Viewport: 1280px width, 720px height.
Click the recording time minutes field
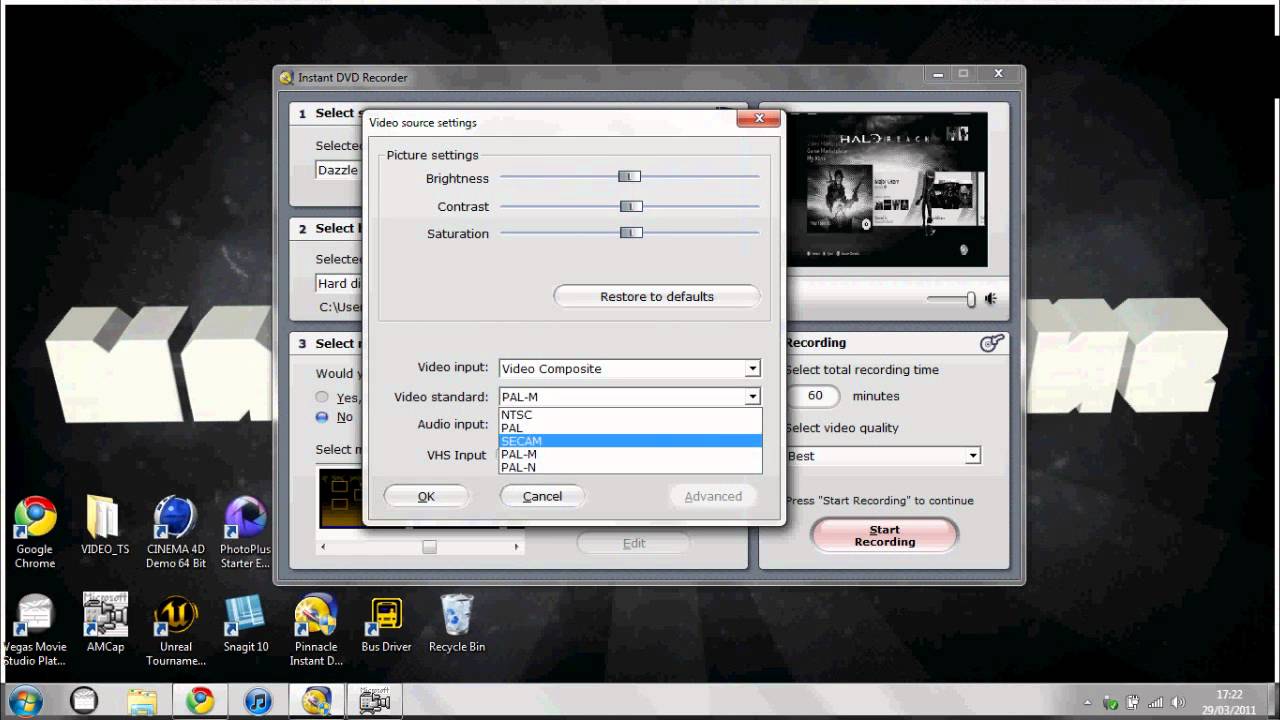pos(815,396)
